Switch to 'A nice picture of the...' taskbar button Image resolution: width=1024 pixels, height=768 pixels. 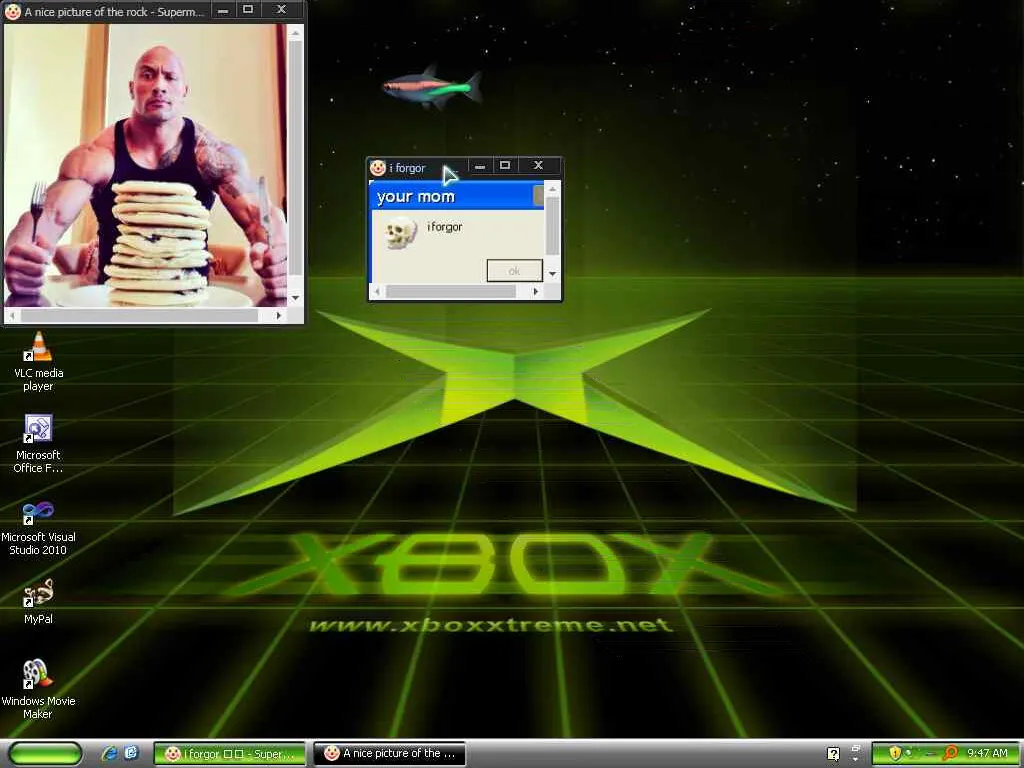point(389,754)
